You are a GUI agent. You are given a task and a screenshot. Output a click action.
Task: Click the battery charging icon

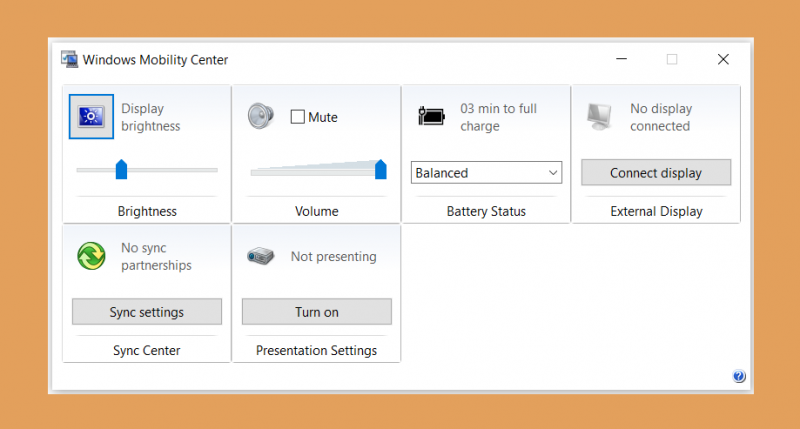431,116
